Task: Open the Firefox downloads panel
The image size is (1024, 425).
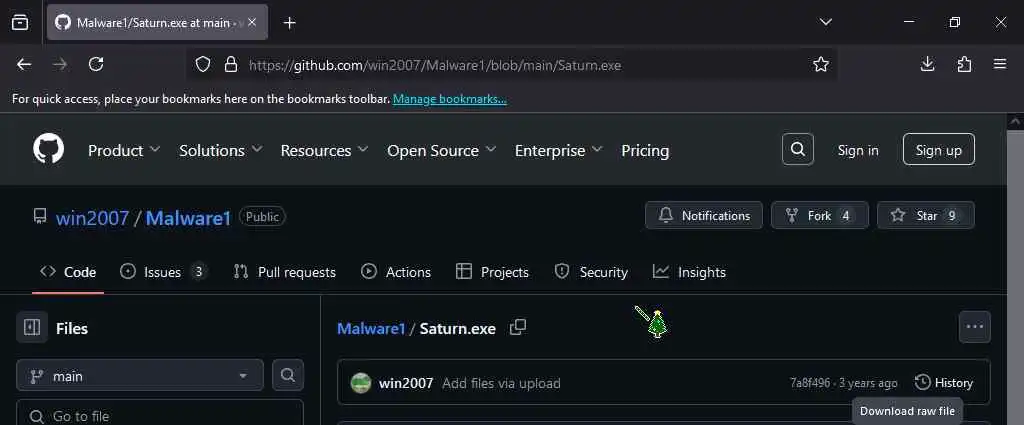Action: (x=927, y=64)
